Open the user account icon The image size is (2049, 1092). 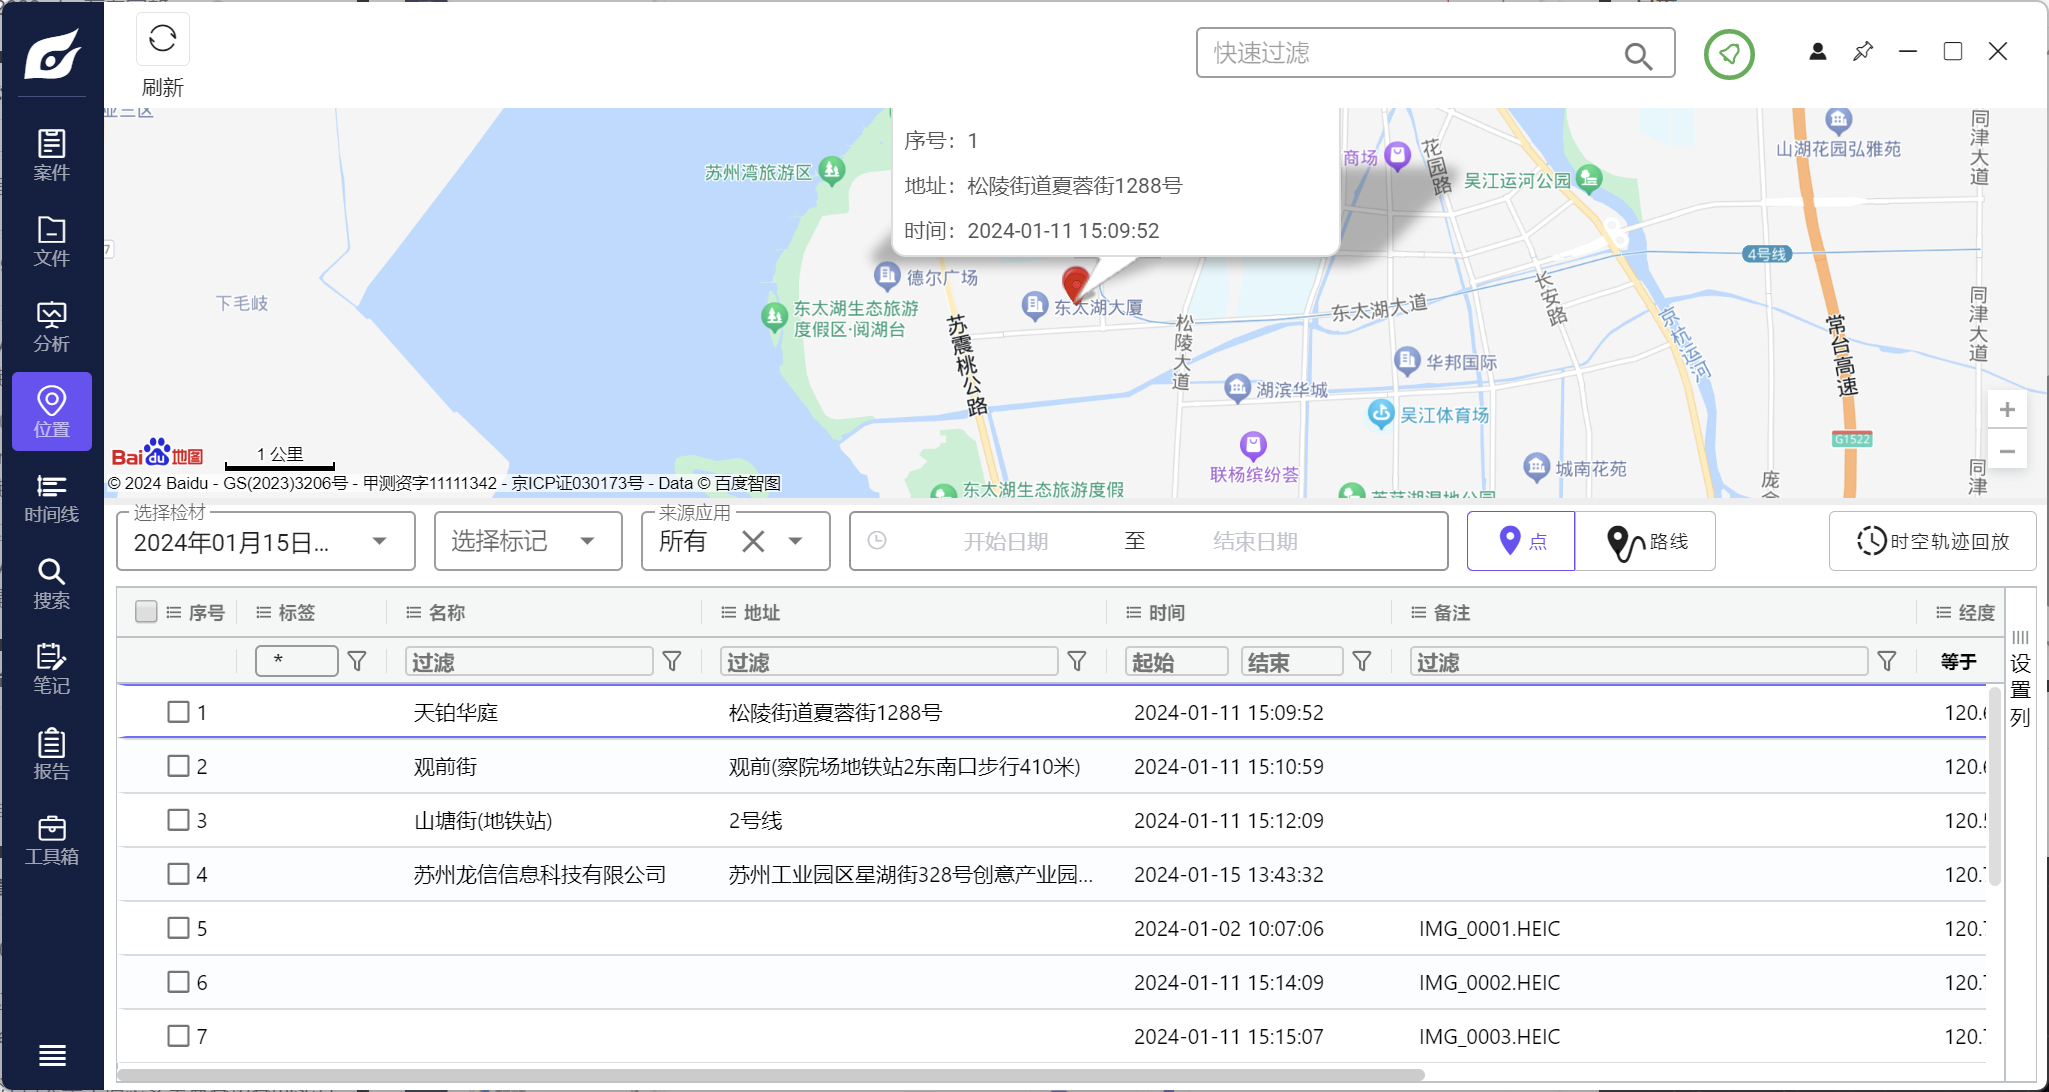(1818, 51)
